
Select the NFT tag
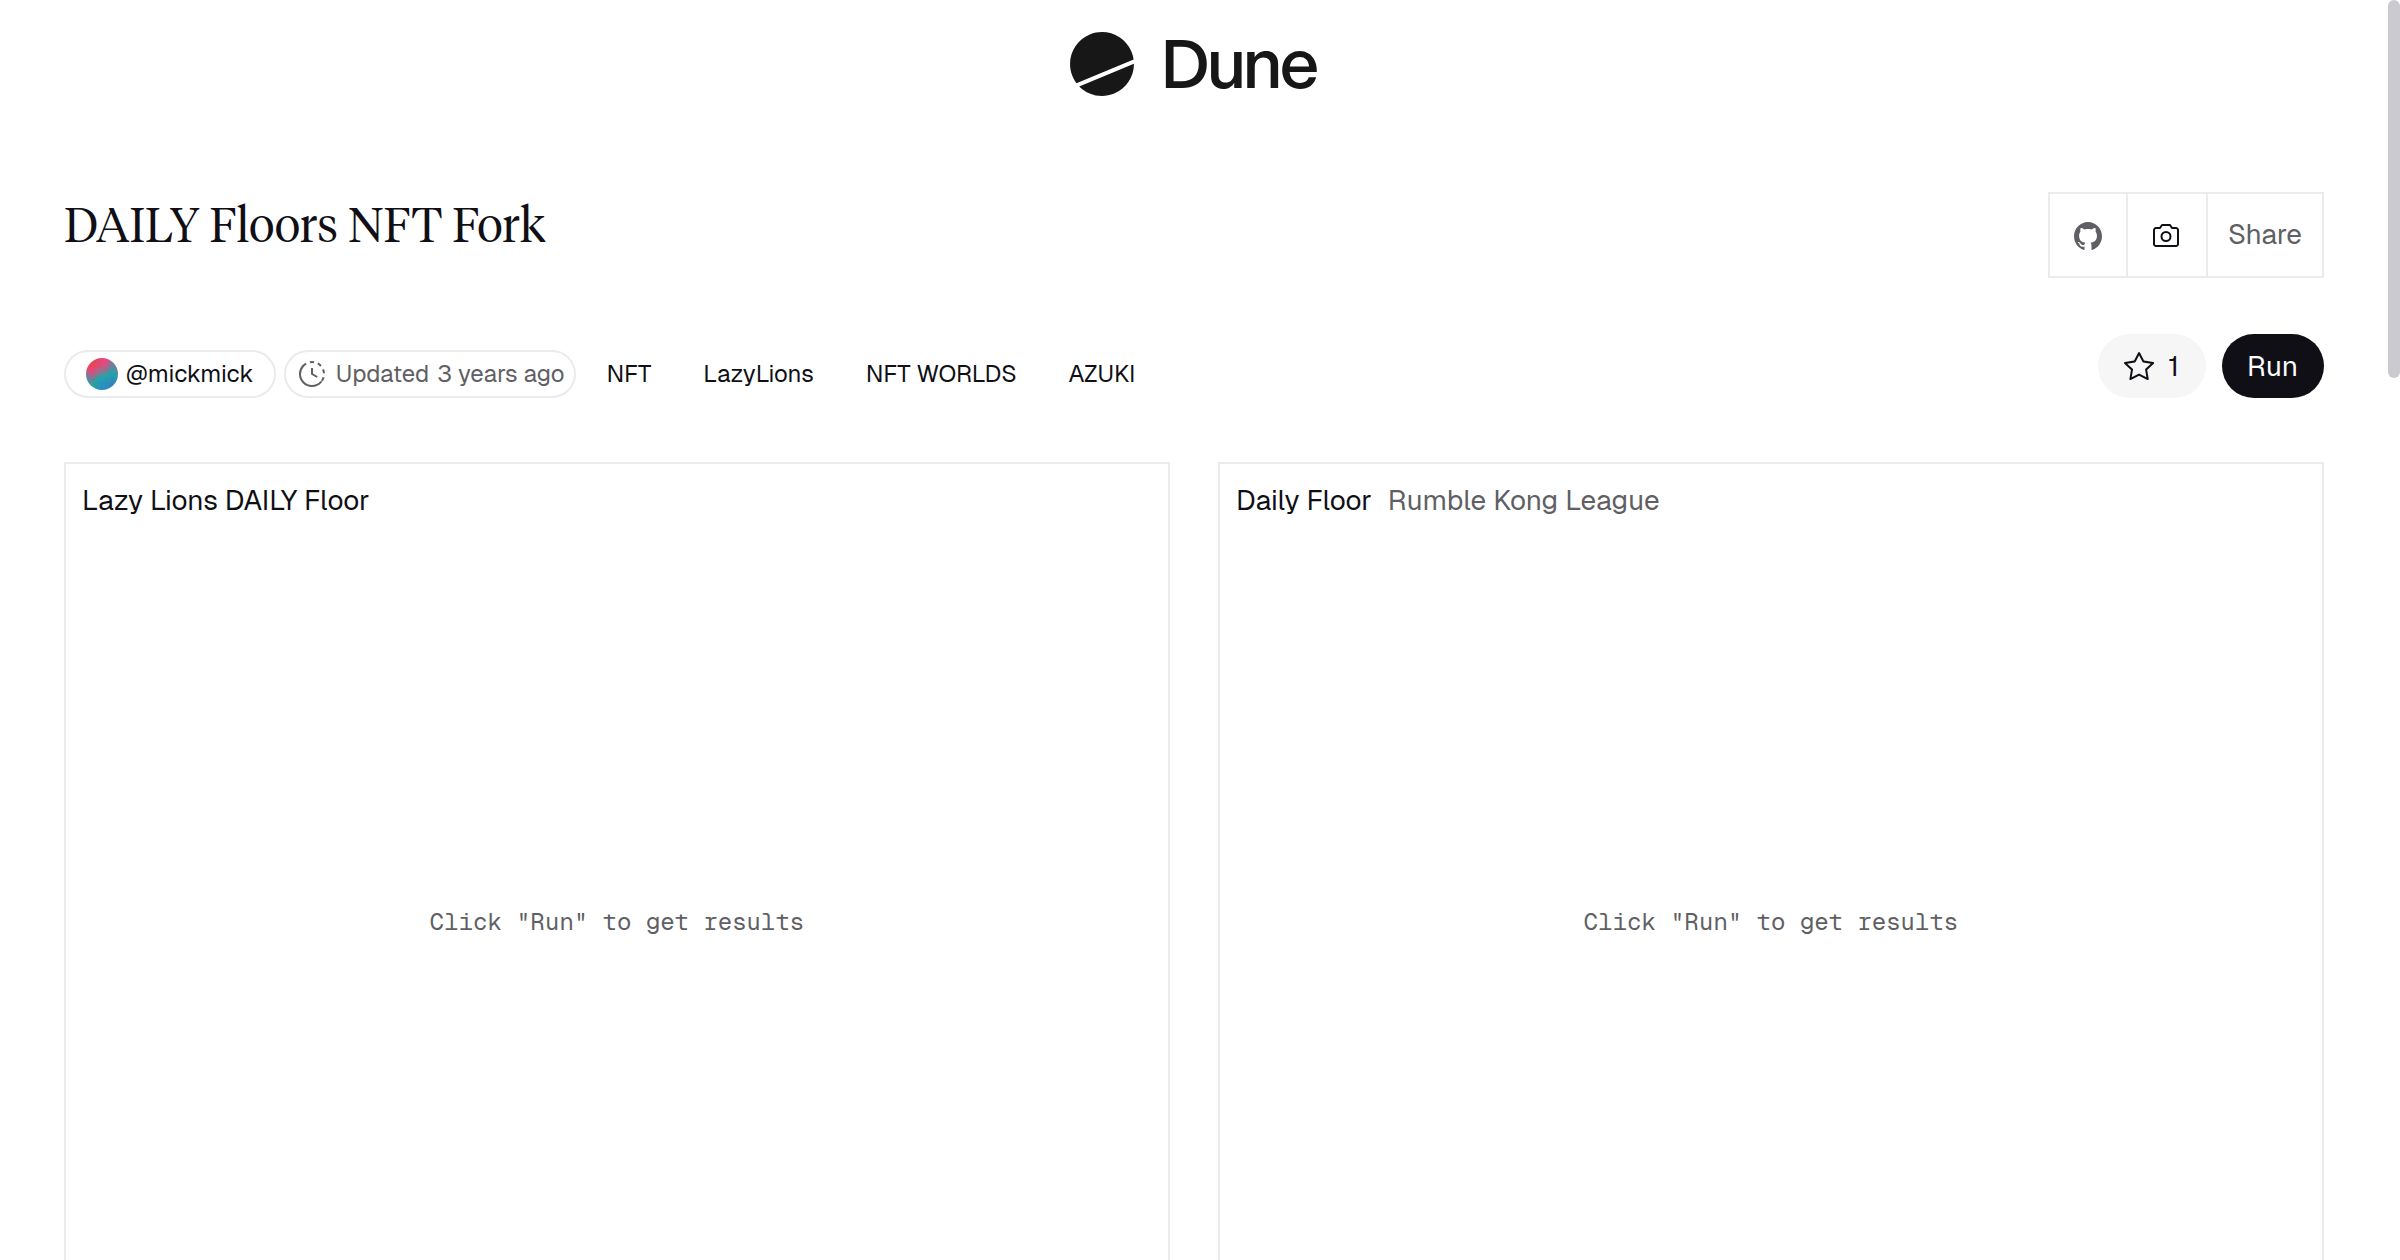[x=628, y=374]
